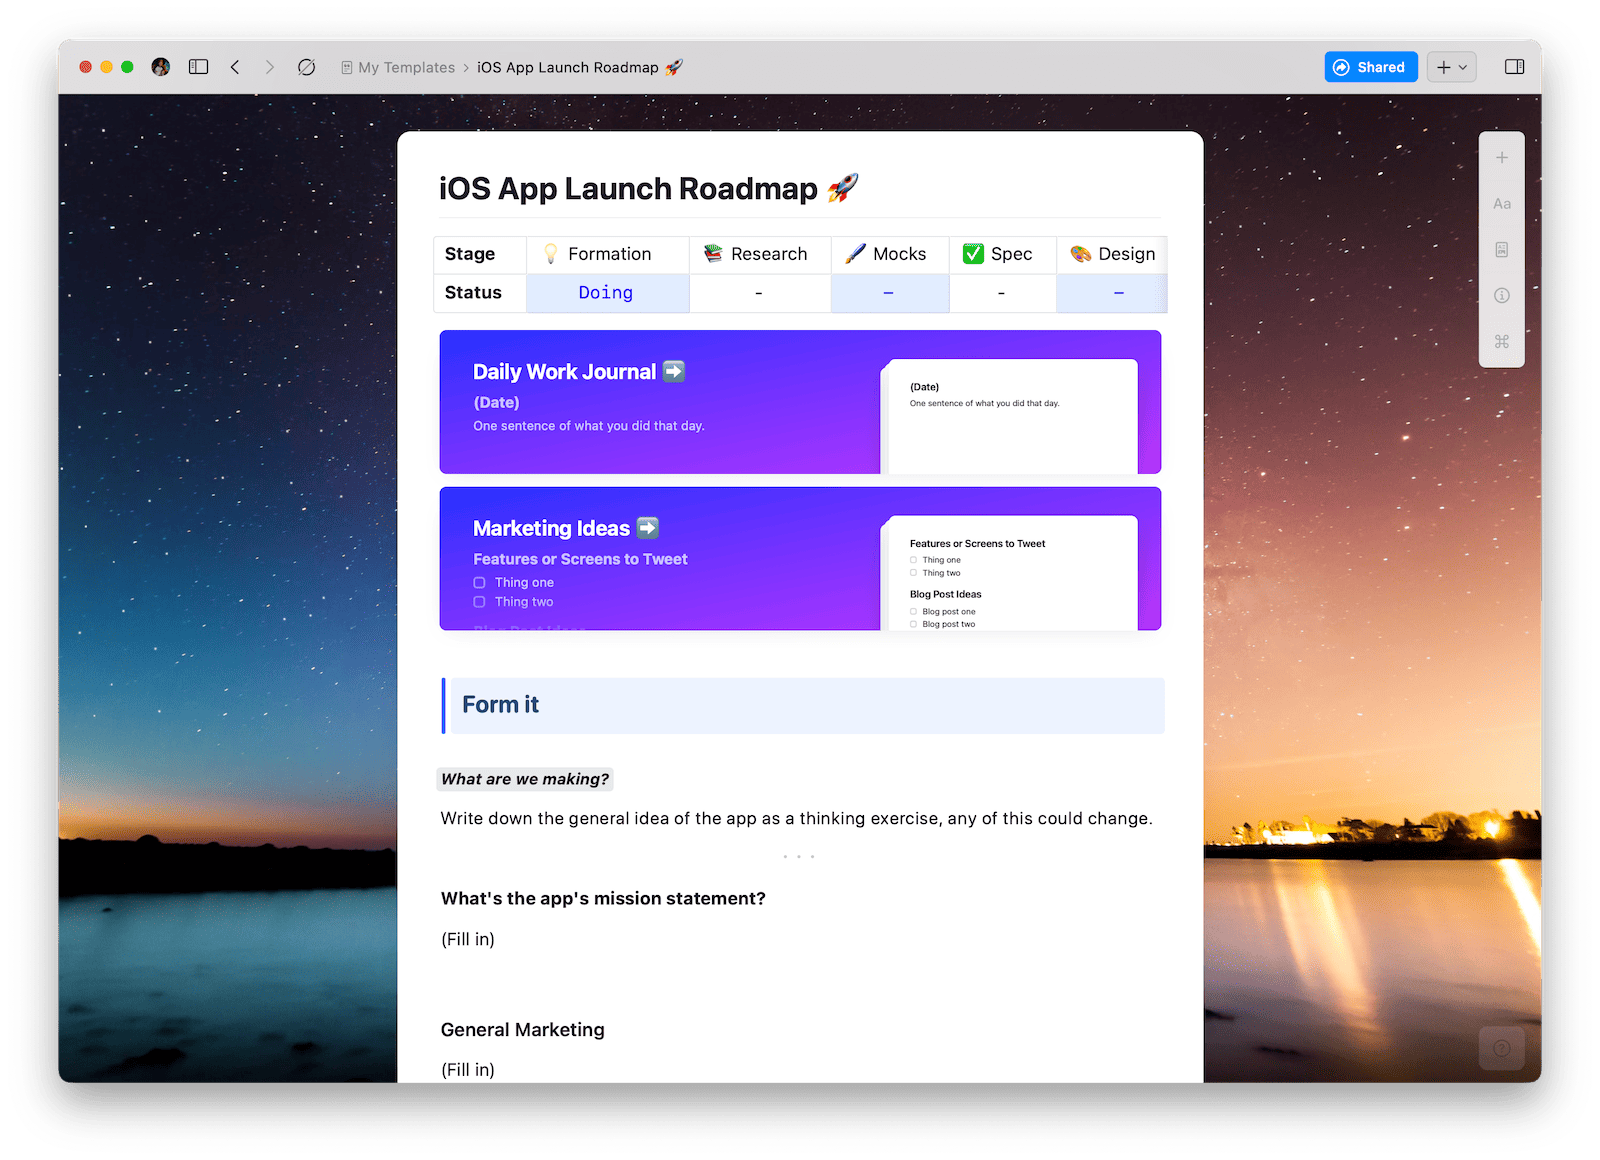Click the document page icon in the side toolbar
This screenshot has height=1160, width=1600.
click(1502, 250)
